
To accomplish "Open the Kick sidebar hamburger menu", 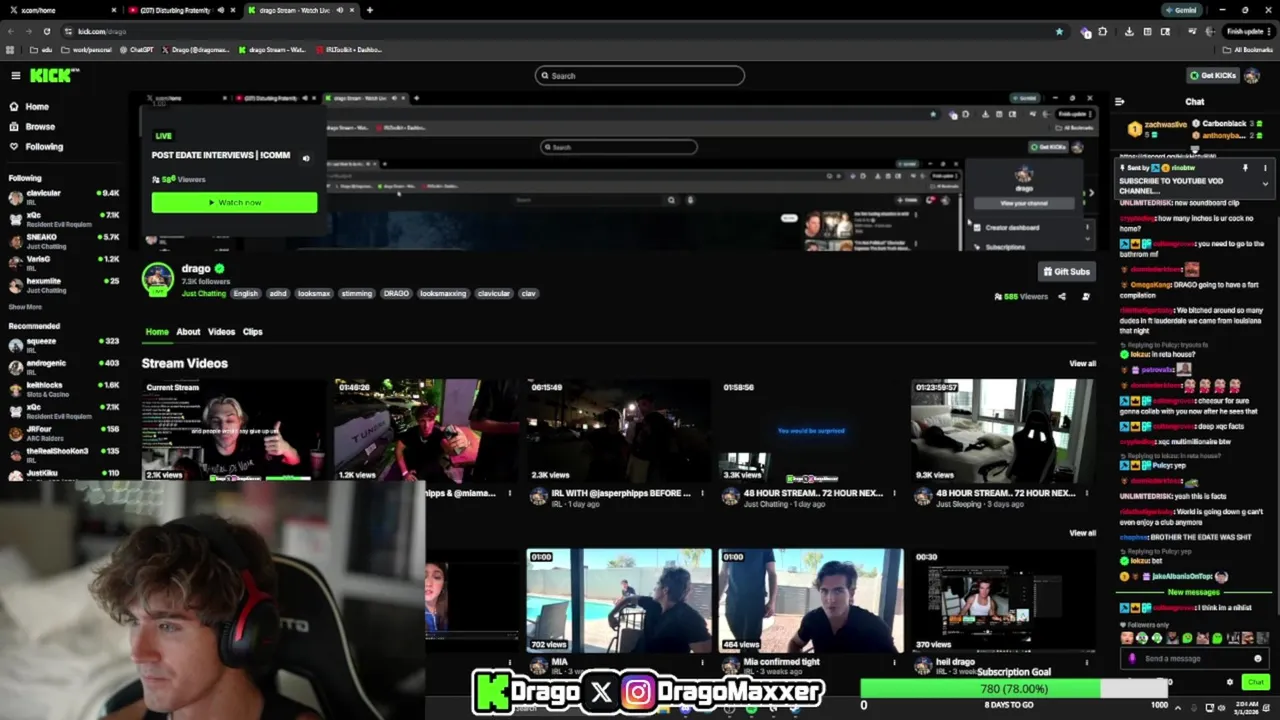I will (x=15, y=76).
